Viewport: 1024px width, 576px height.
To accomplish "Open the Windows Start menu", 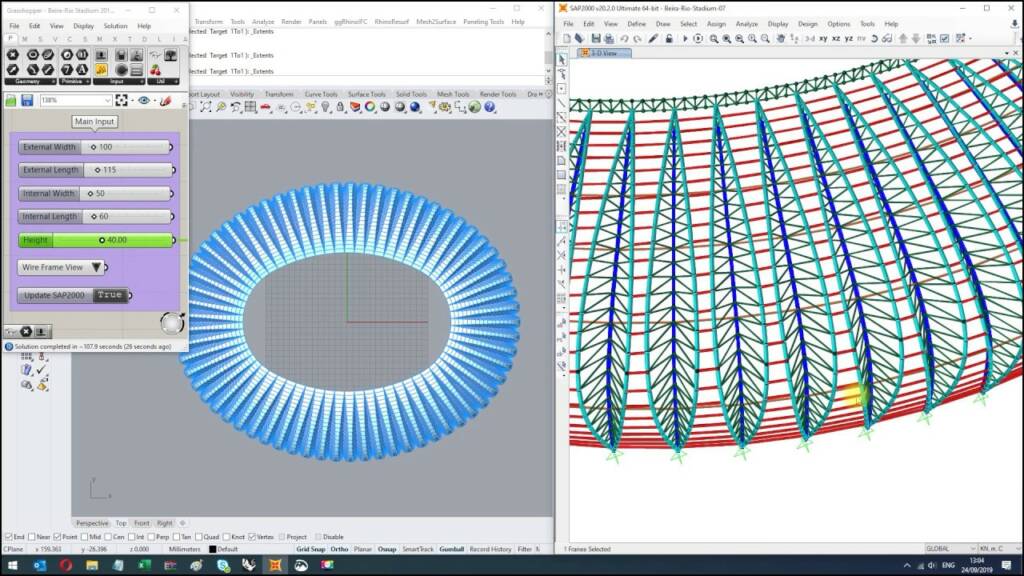I will point(13,565).
